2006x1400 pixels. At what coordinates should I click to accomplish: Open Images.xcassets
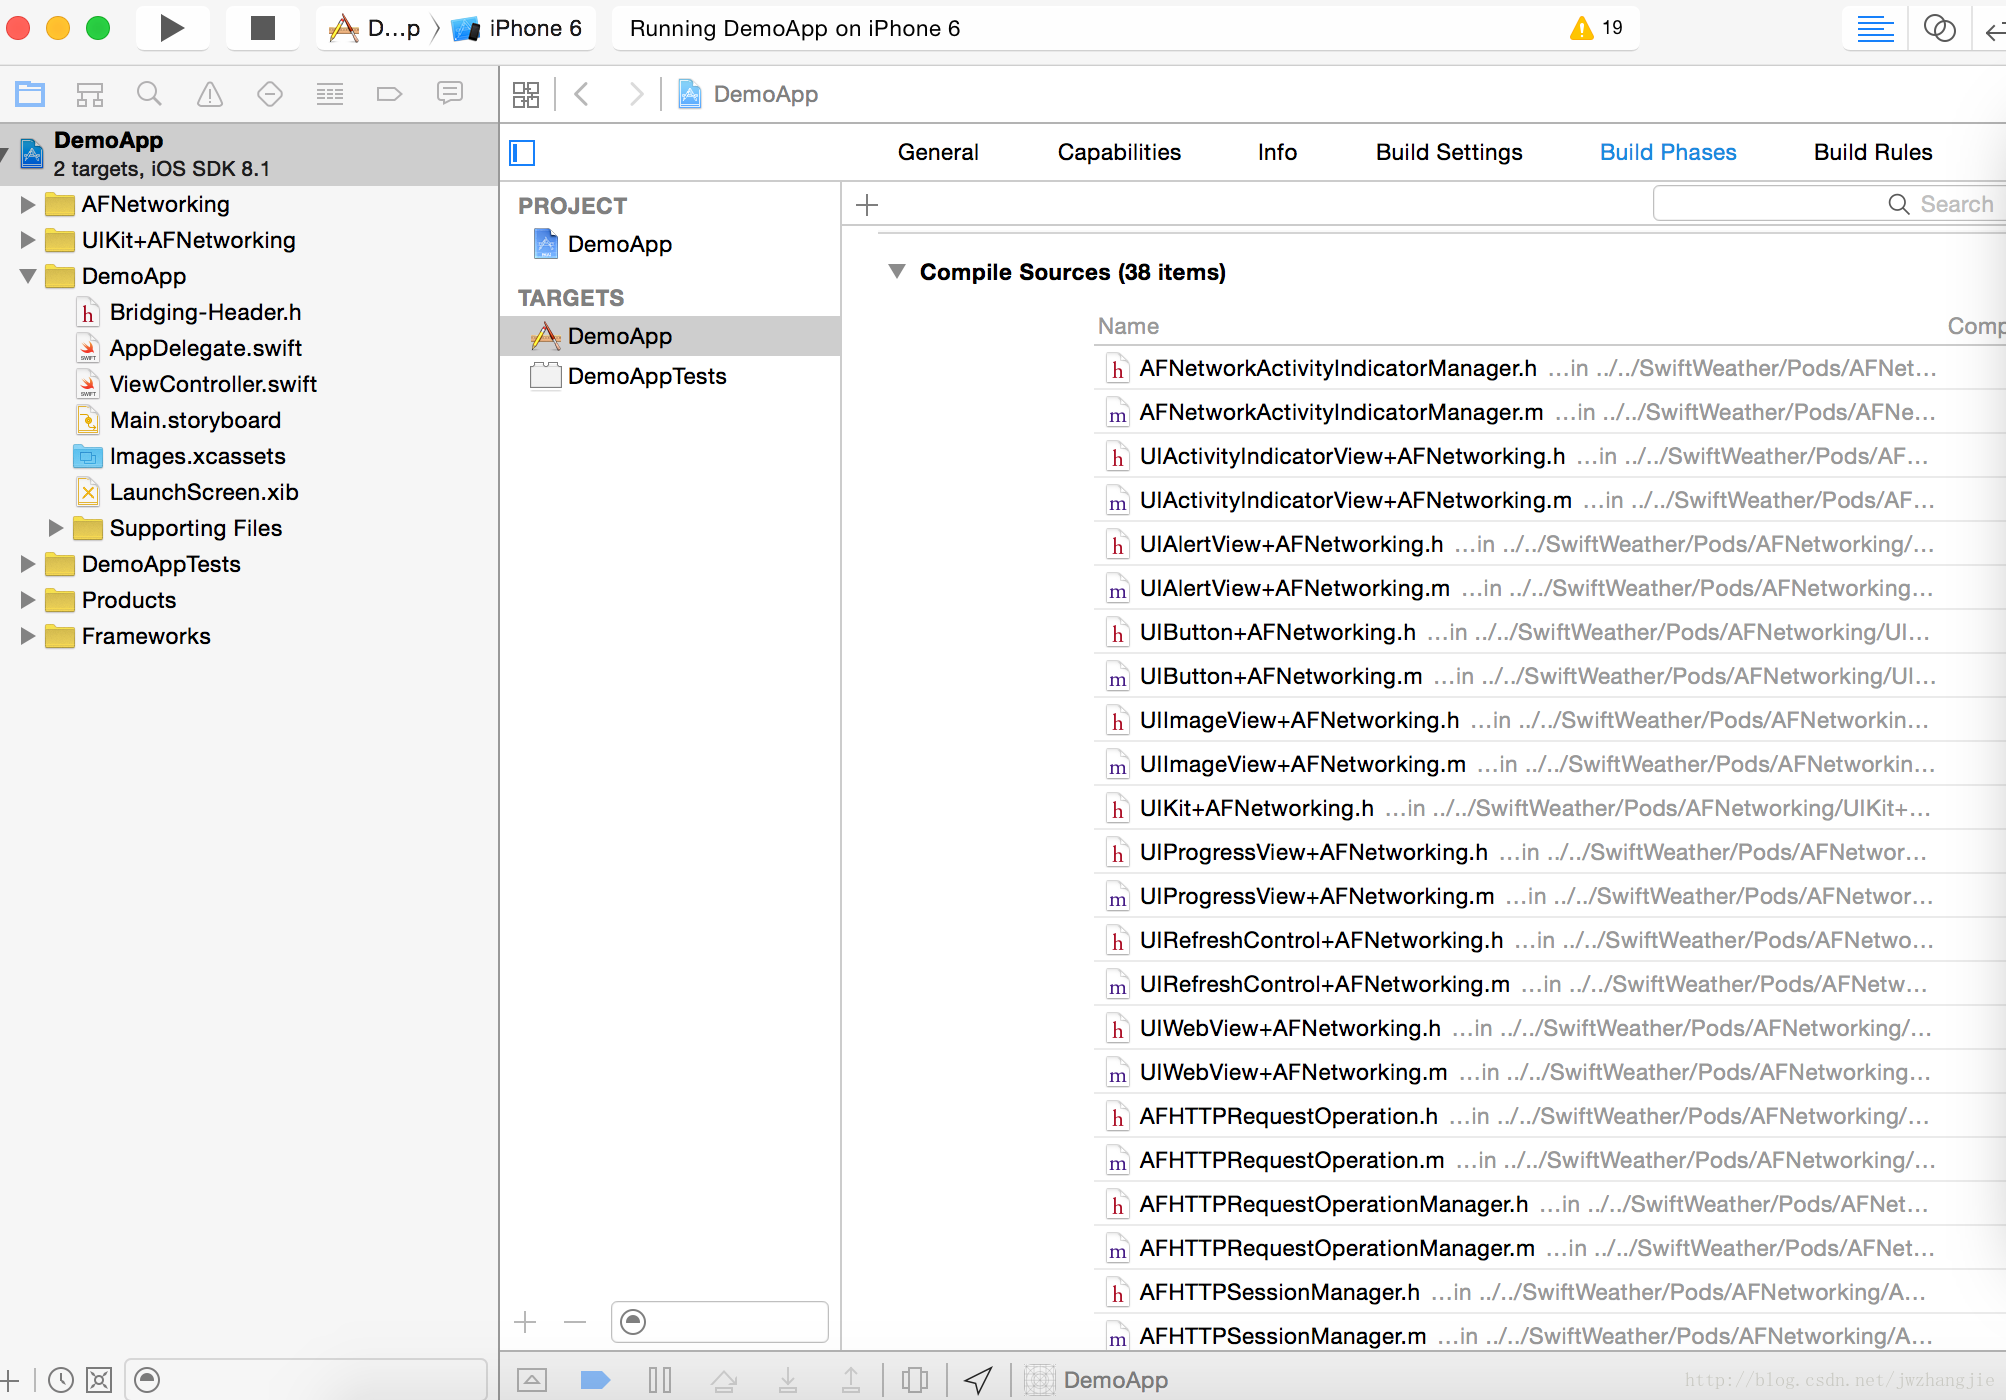(x=197, y=456)
